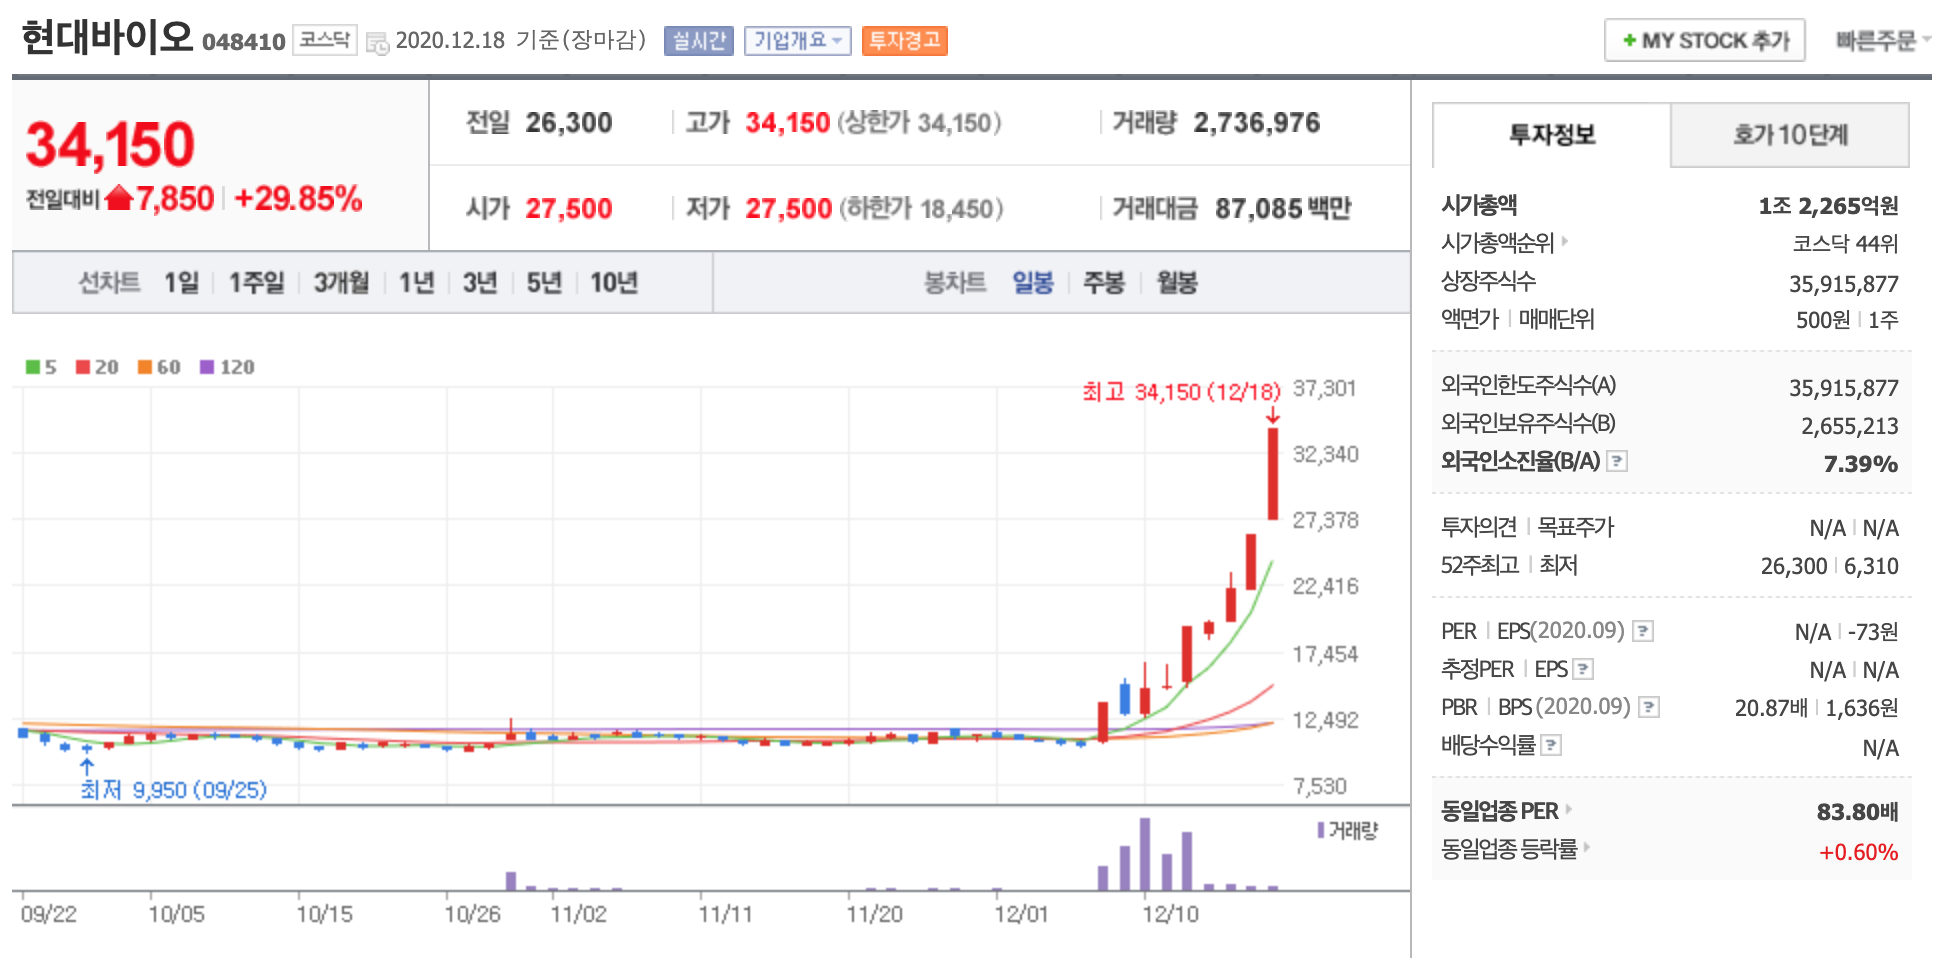
Task: Select 5년 line chart period
Action: tap(544, 283)
